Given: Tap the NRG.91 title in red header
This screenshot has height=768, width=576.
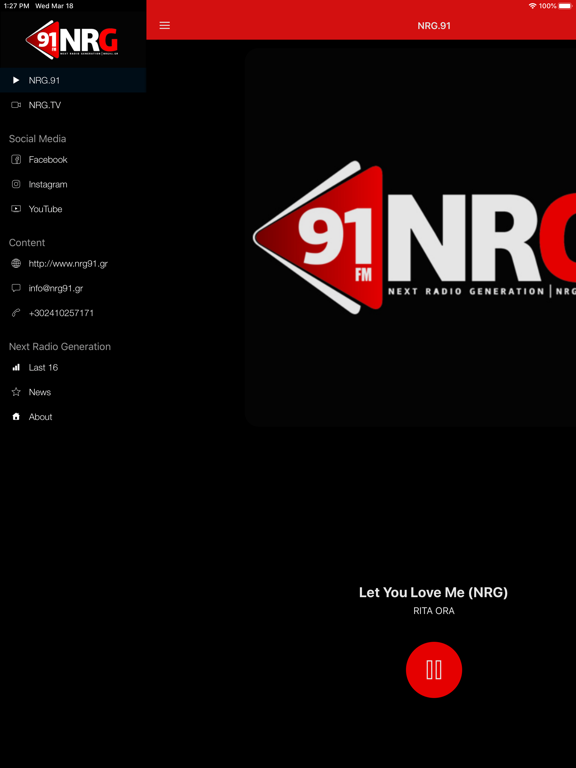Looking at the screenshot, I should coord(434,25).
